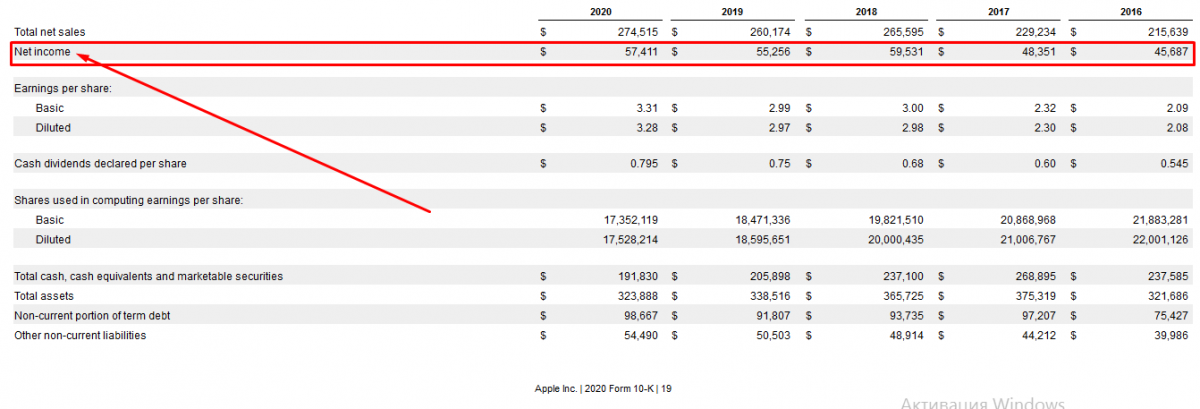Click the Earnings per share heading
The width and height of the screenshot is (1200, 409).
point(62,88)
